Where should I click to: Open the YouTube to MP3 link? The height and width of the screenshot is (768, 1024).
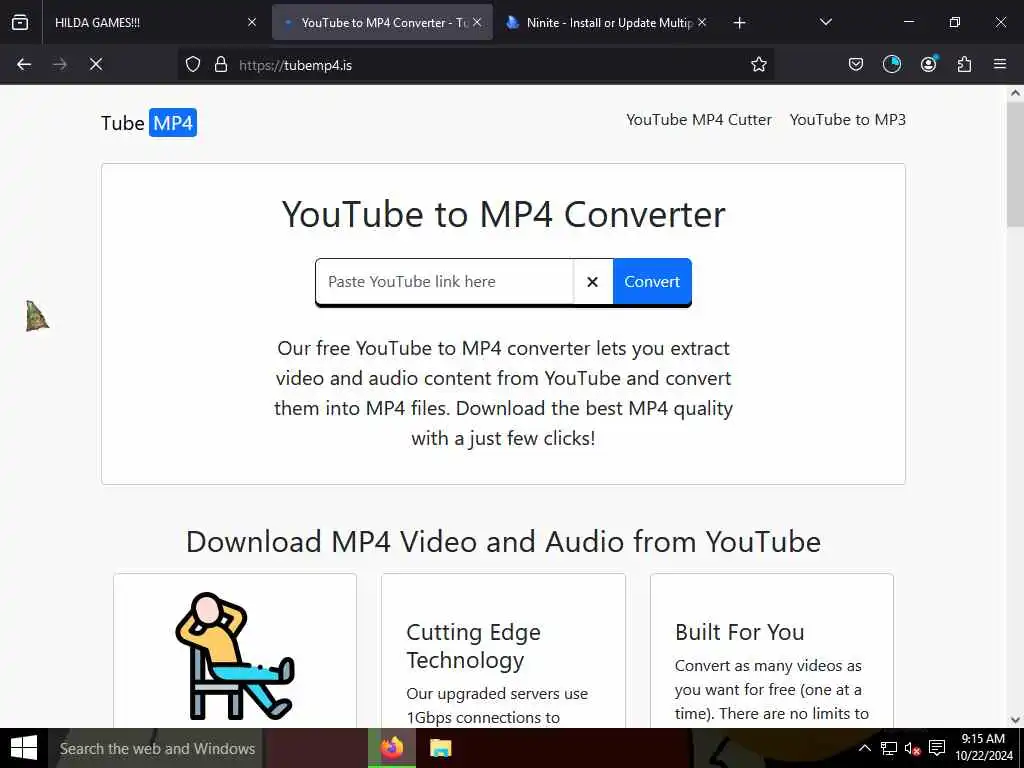click(848, 120)
